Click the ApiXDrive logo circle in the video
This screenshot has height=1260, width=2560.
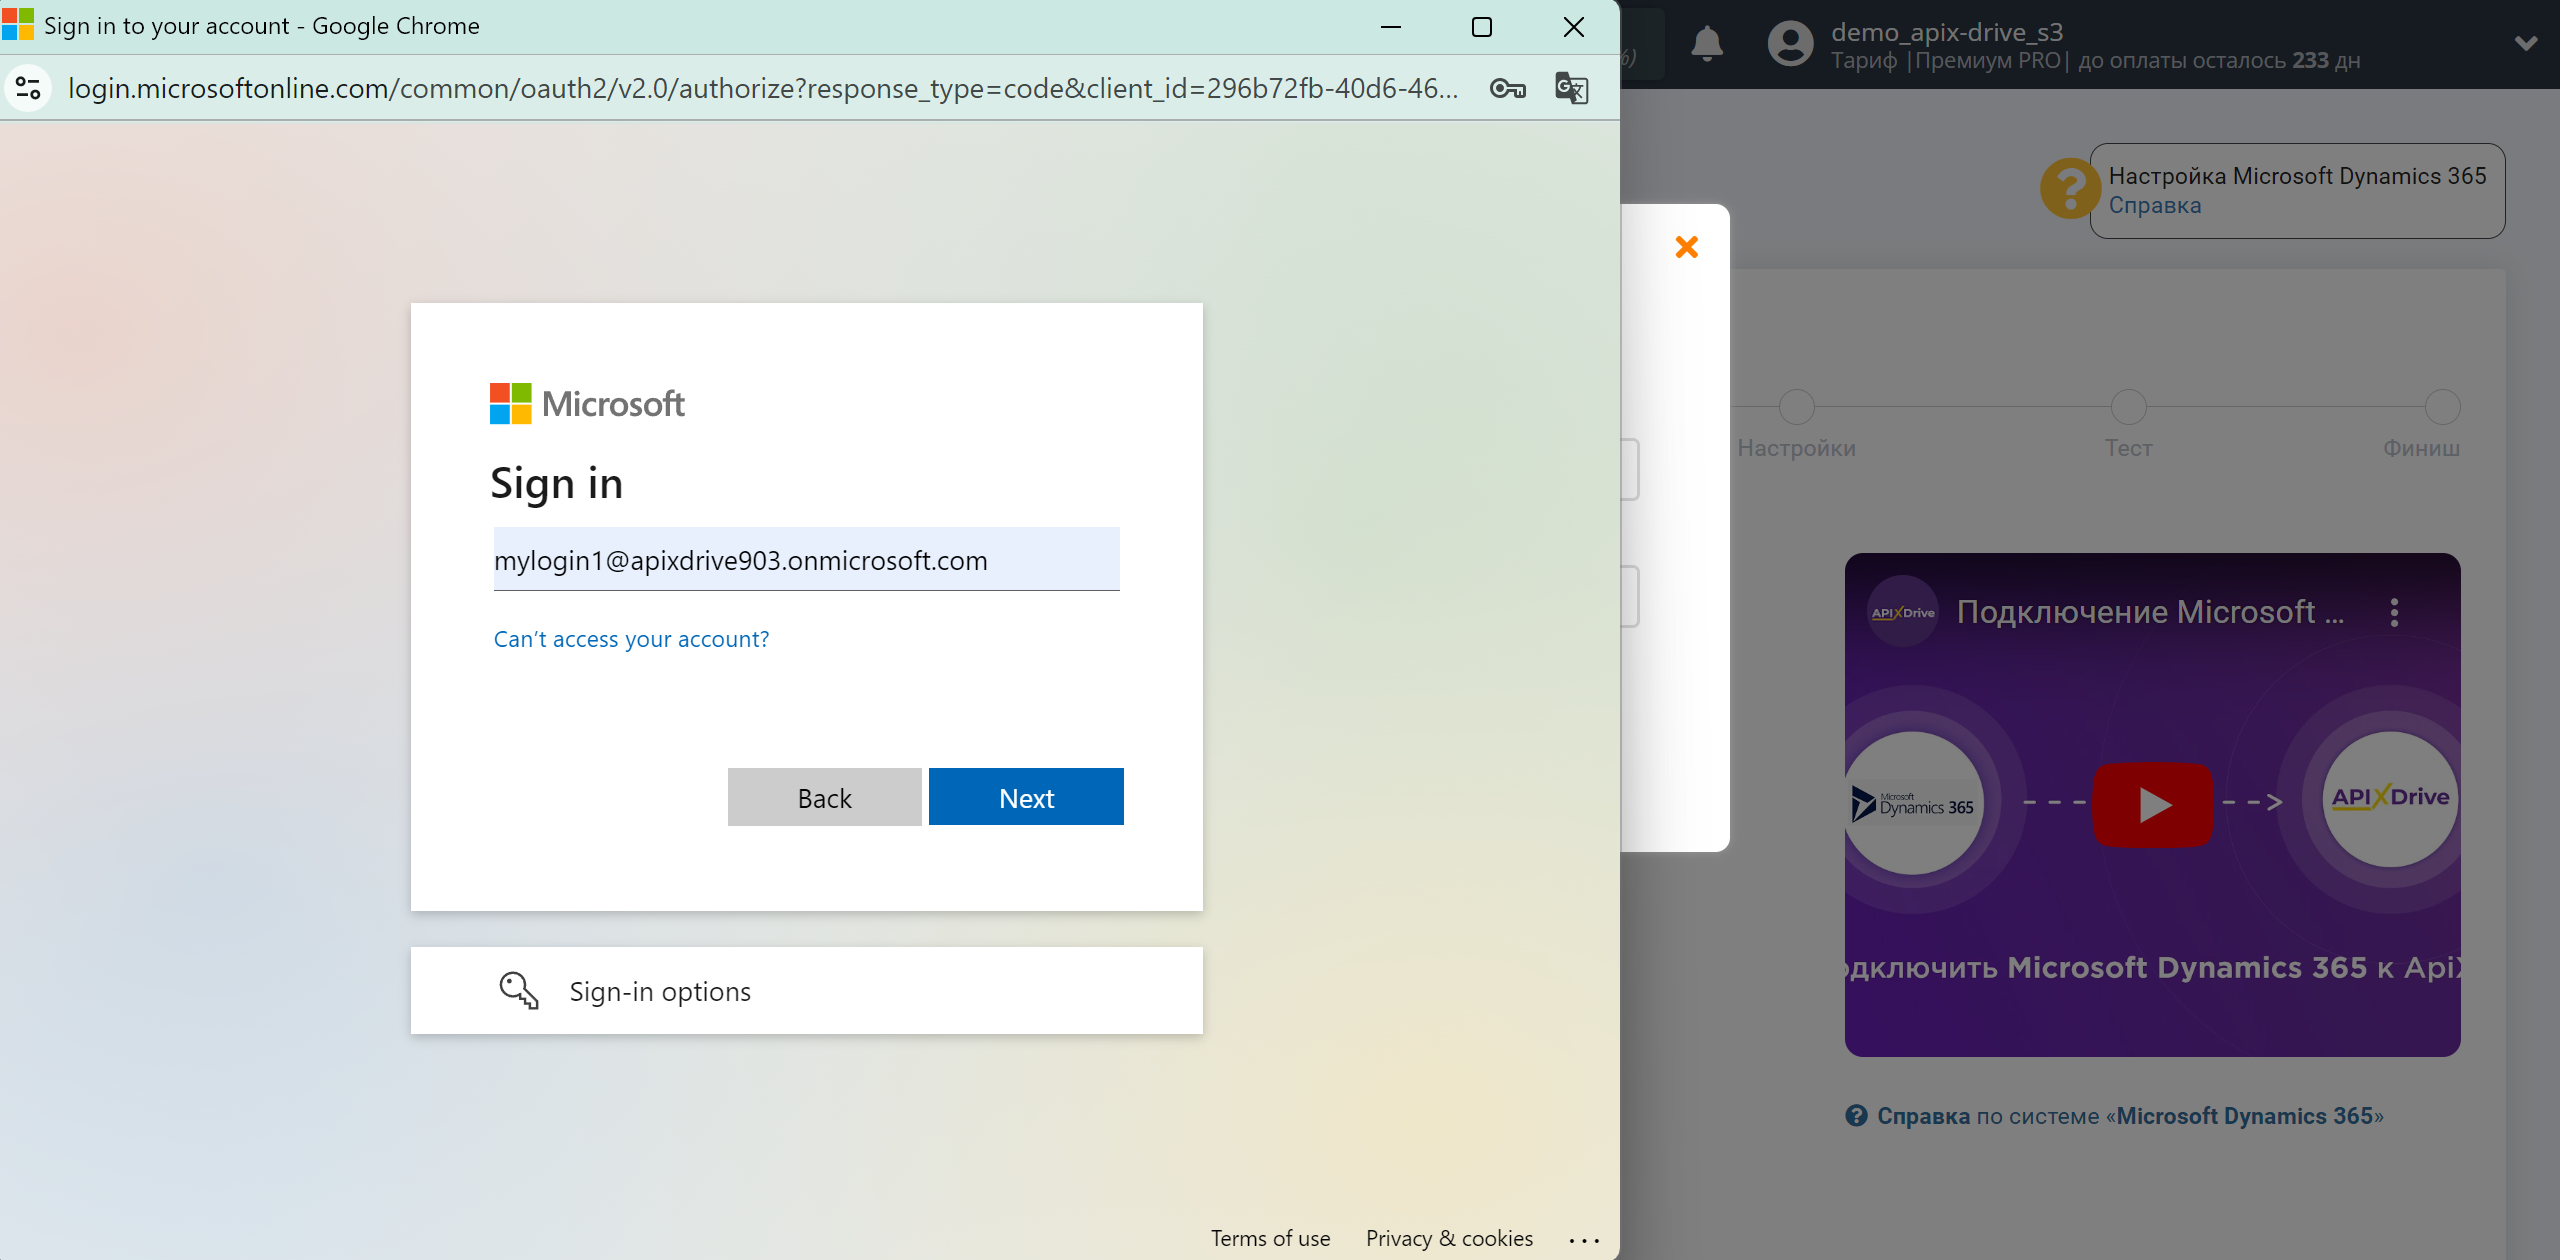[x=2390, y=798]
